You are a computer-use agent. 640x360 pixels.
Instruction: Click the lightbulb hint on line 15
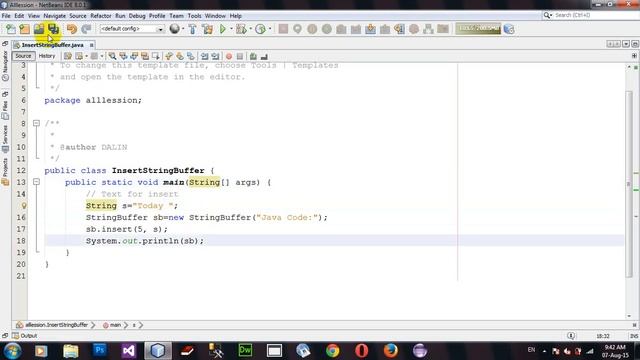[24, 206]
